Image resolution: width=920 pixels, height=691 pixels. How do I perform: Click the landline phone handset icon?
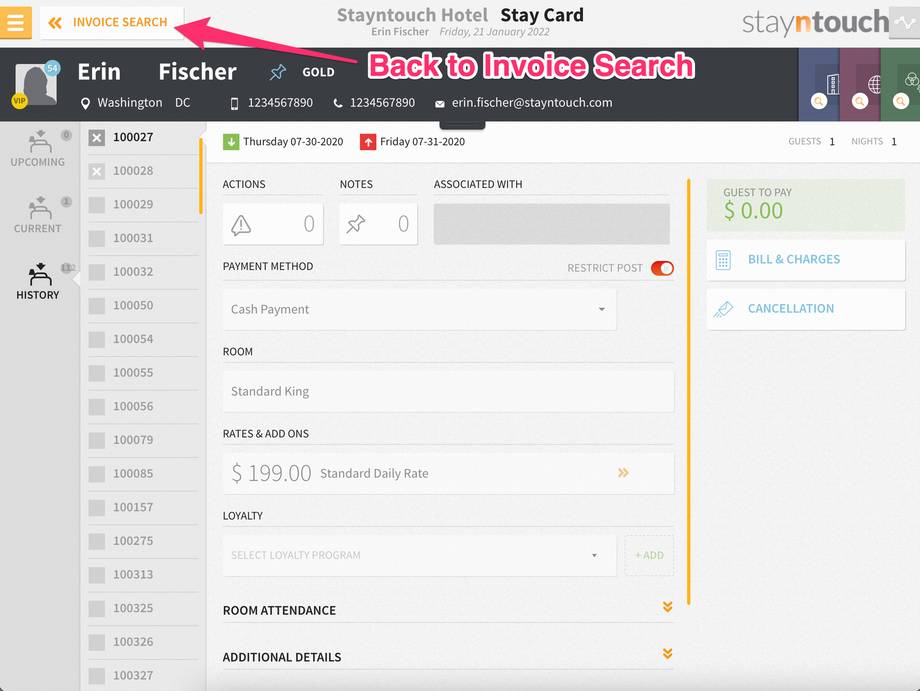pyautogui.click(x=337, y=103)
